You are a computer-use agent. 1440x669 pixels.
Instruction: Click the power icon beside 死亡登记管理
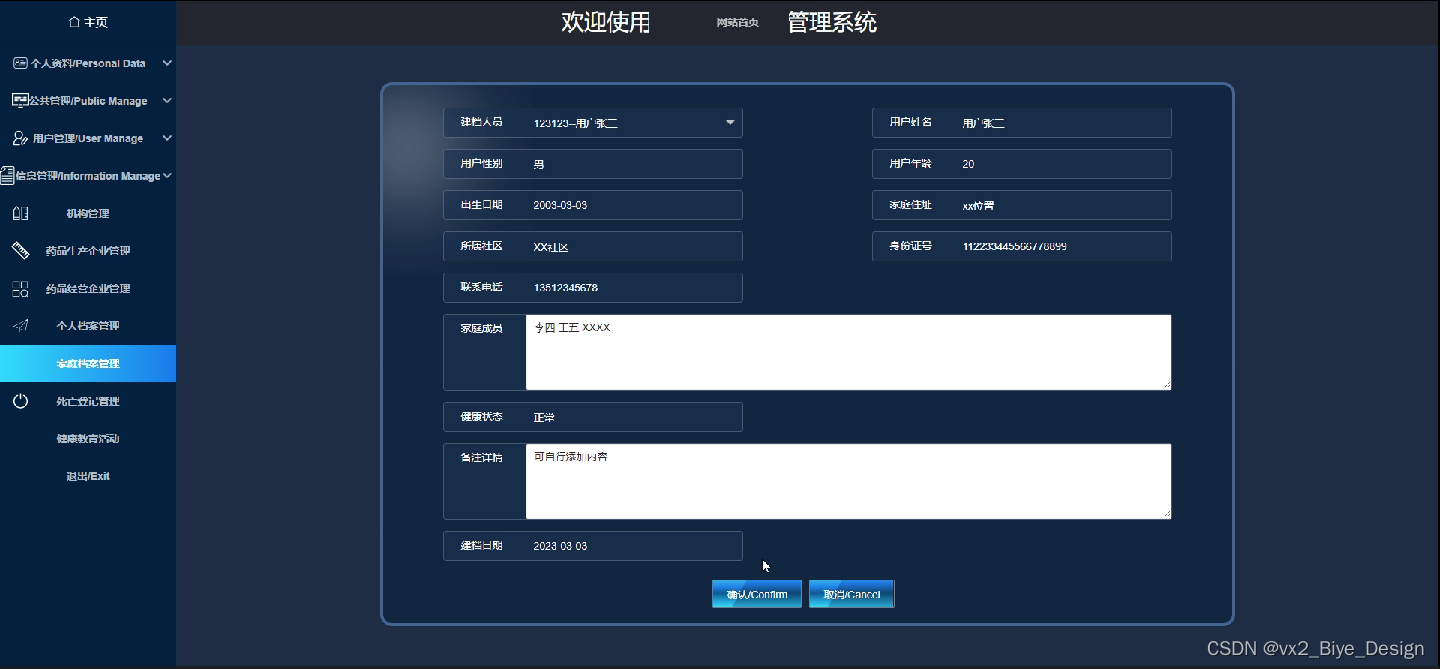tap(20, 401)
